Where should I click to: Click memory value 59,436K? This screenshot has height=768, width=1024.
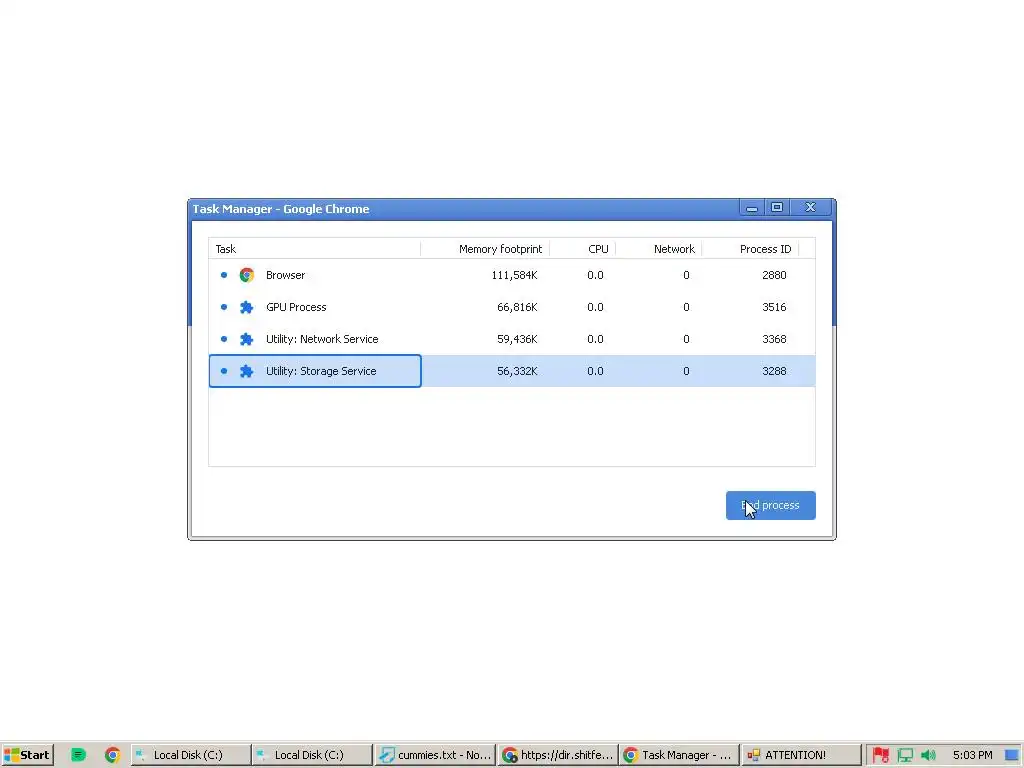pyautogui.click(x=517, y=339)
